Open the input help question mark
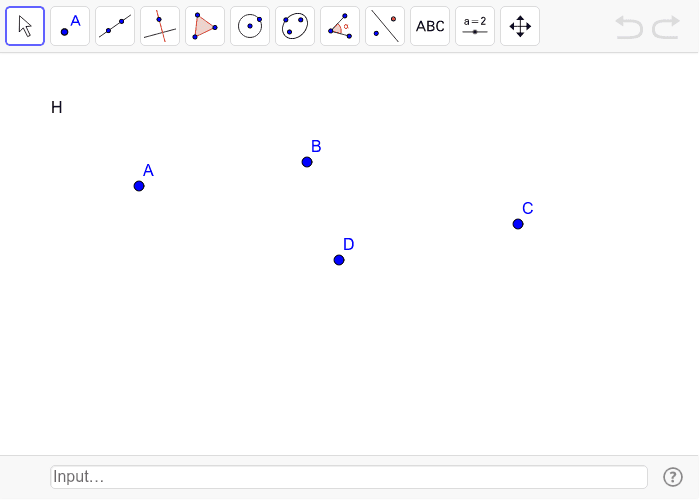700x500 pixels. click(x=673, y=477)
